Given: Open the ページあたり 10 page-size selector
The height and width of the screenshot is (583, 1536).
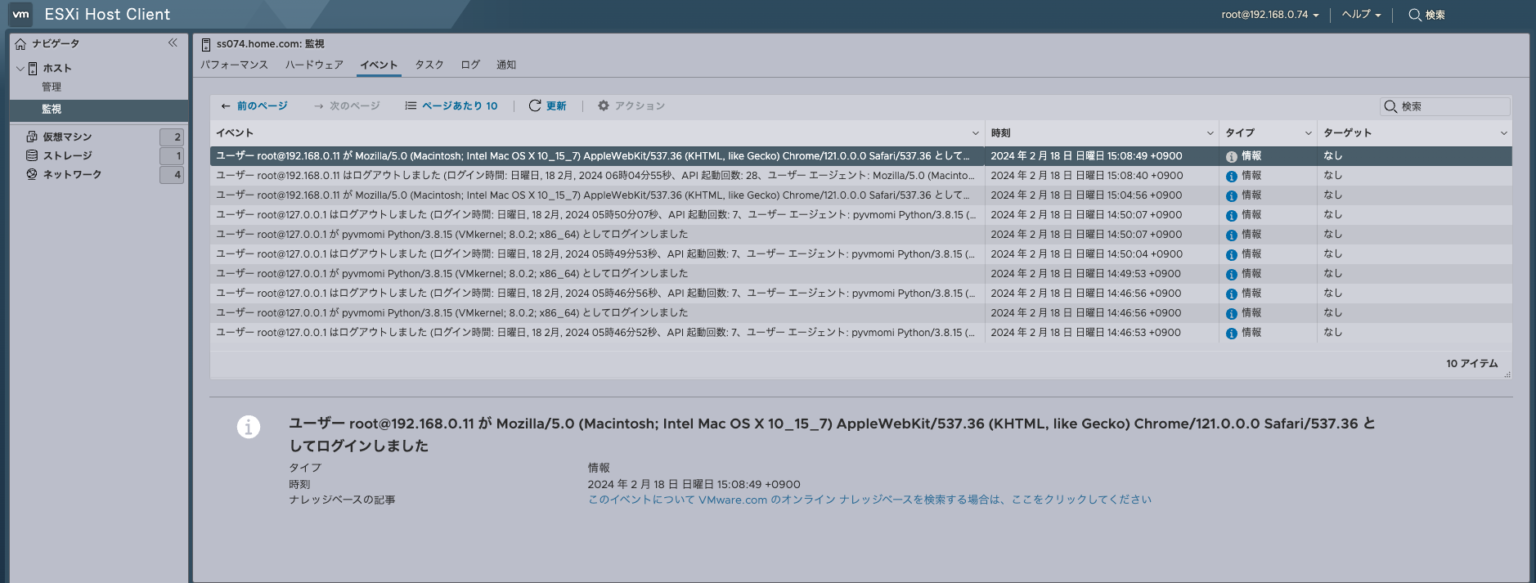Looking at the screenshot, I should 451,105.
